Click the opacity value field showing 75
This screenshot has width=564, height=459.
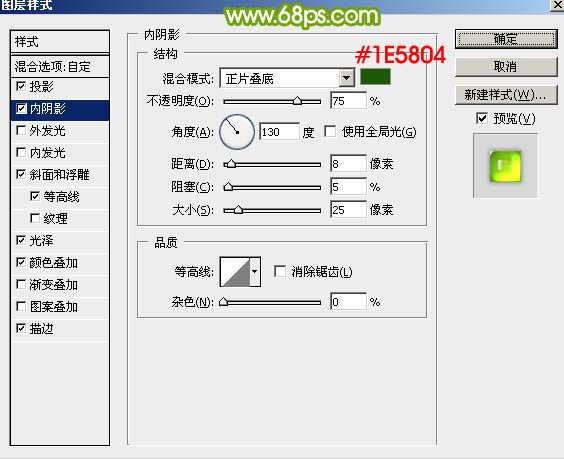click(x=348, y=101)
